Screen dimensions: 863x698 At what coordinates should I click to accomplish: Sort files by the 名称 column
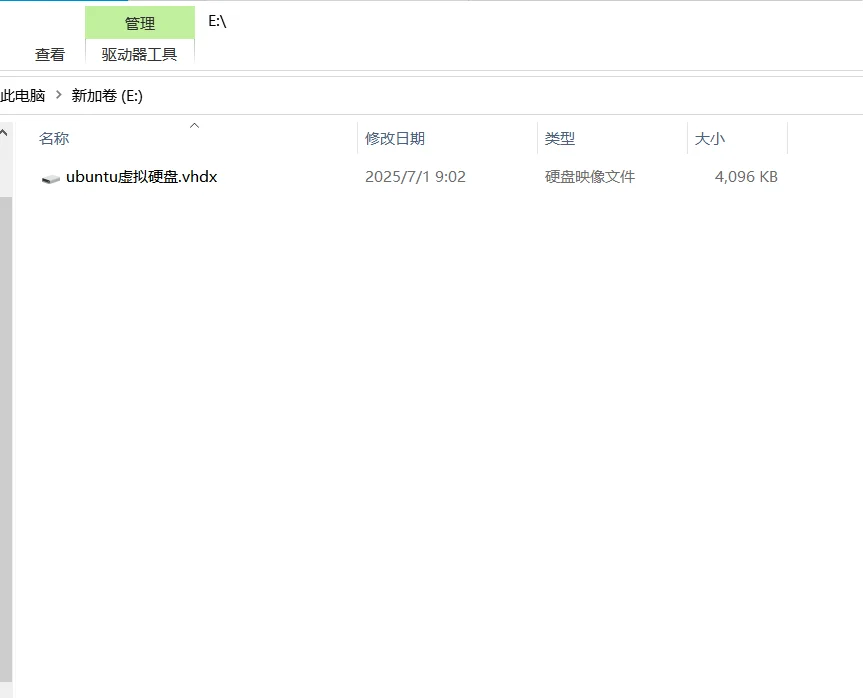(53, 138)
